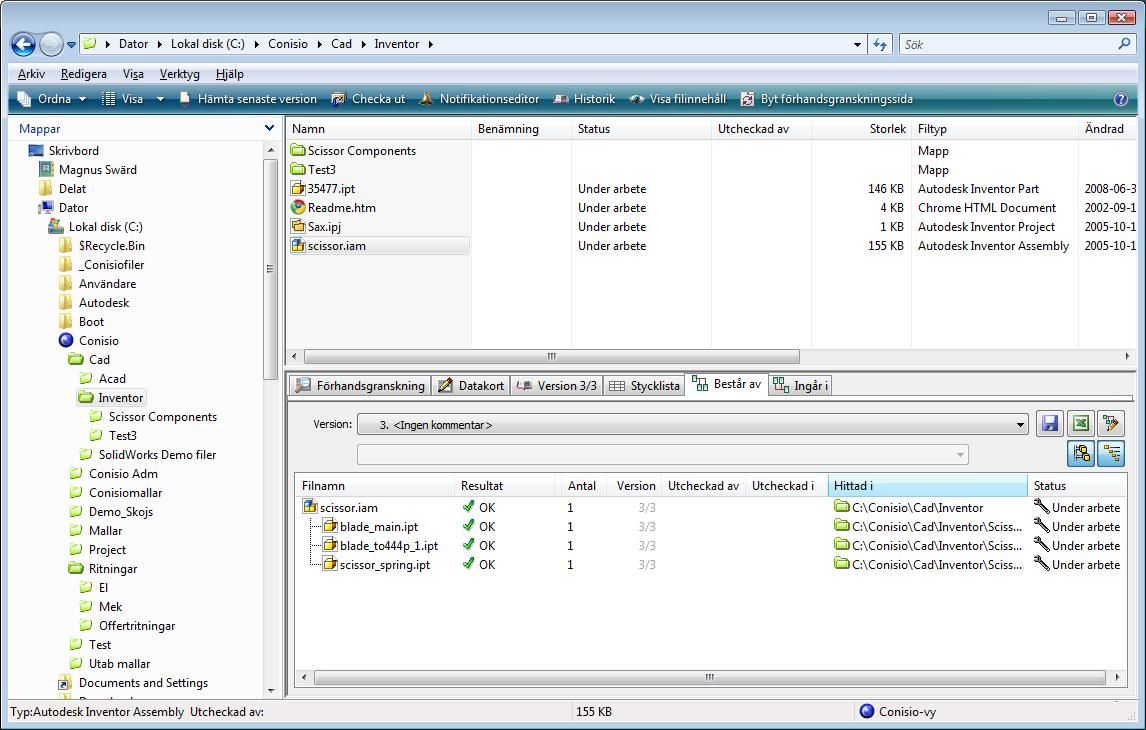
Task: Open the Redigera menu
Action: point(84,74)
